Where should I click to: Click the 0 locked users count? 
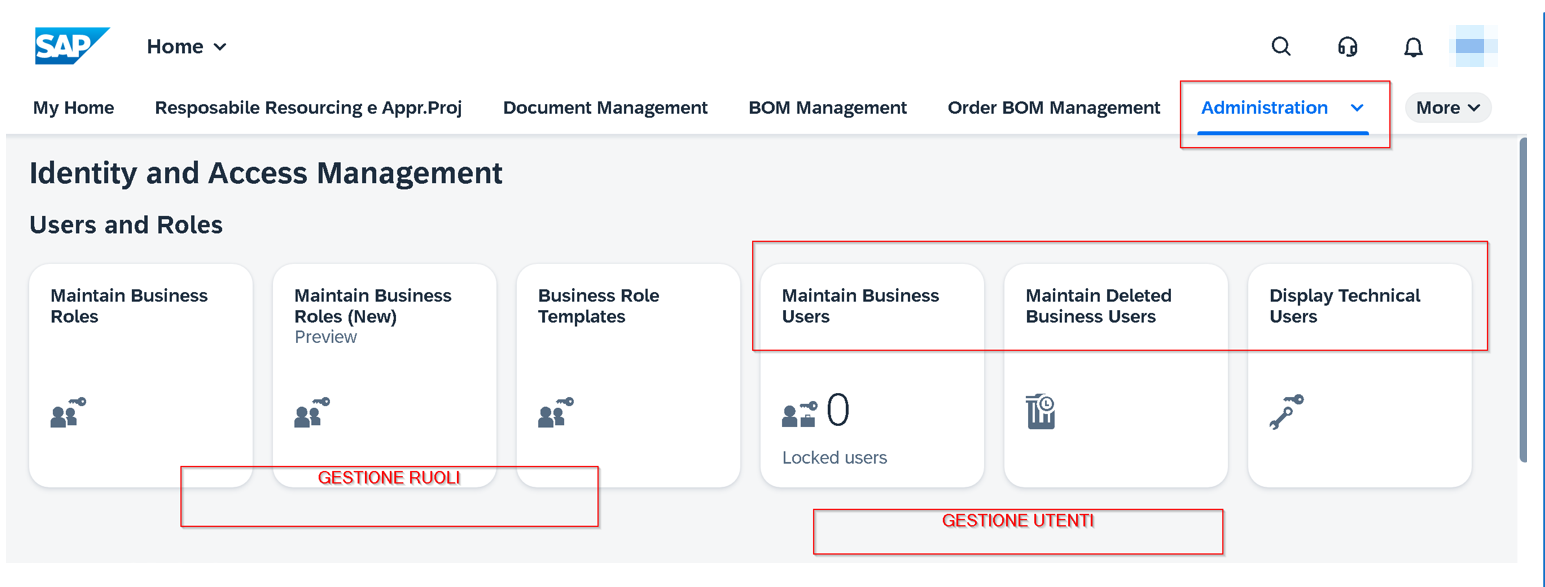838,410
